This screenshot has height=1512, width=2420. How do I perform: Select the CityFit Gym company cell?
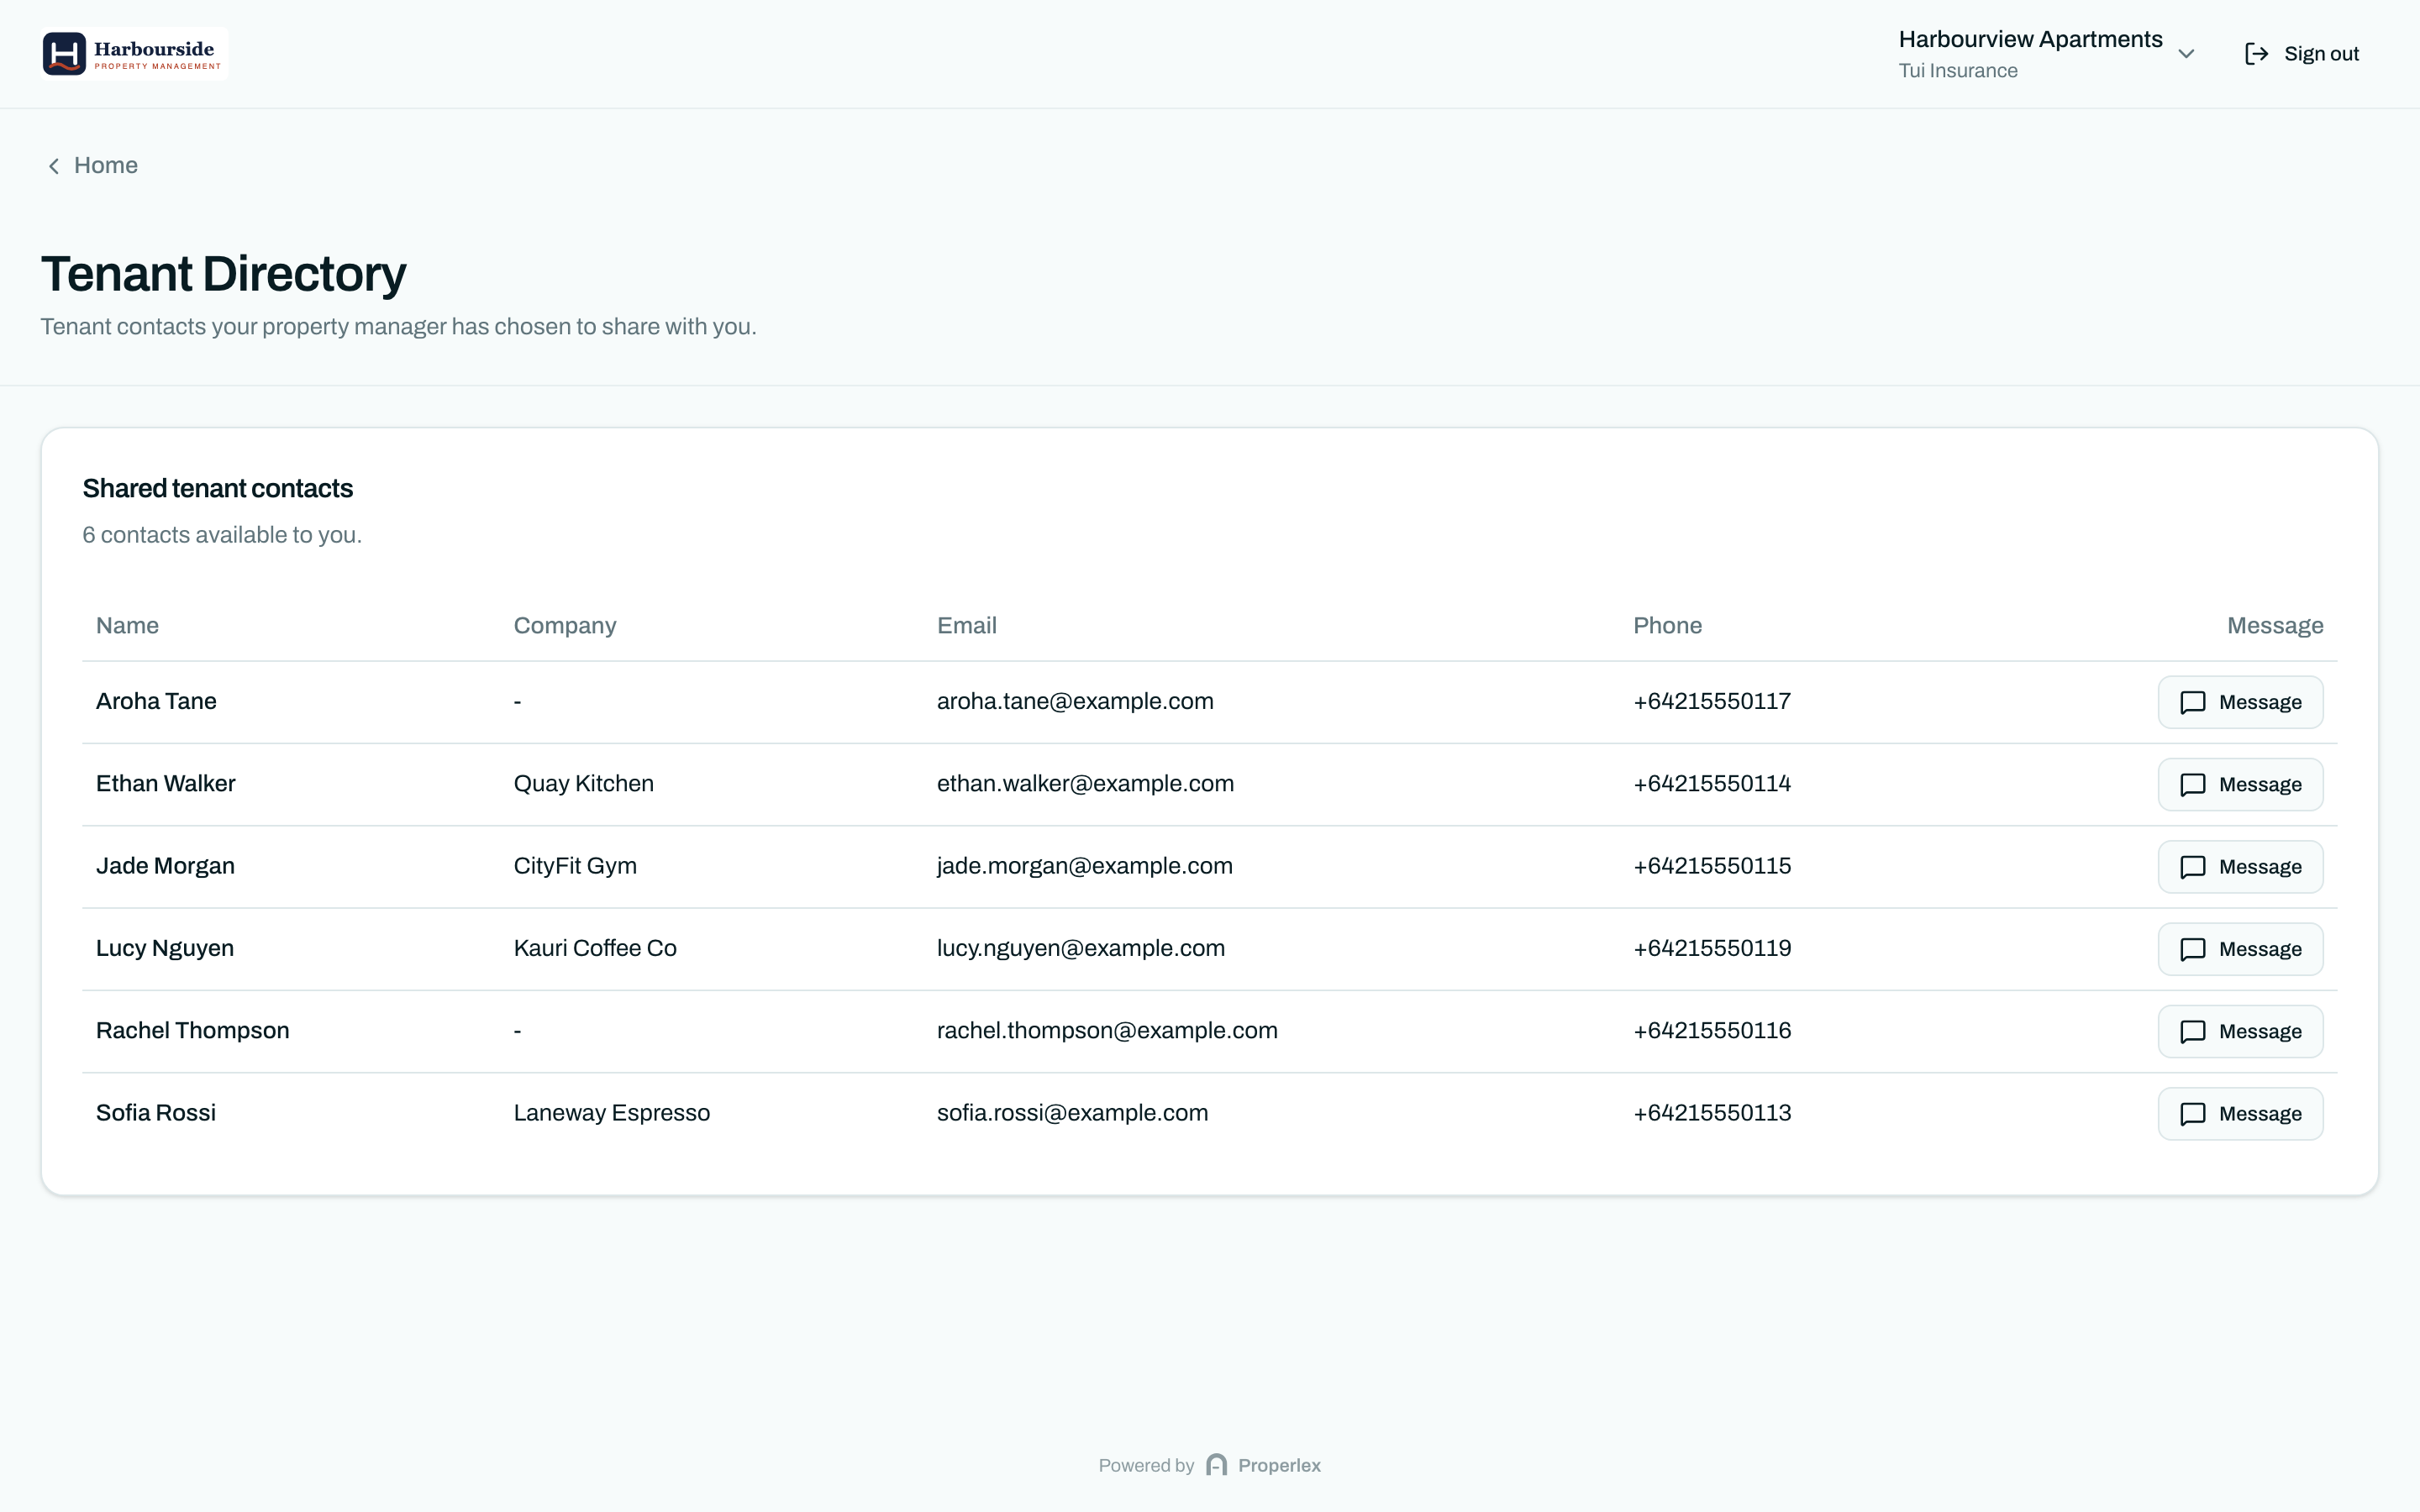575,866
